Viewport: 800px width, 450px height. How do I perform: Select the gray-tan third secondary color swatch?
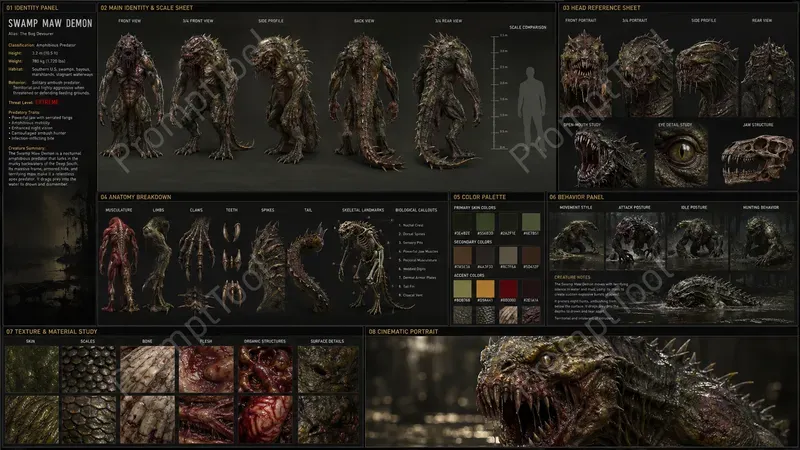pos(508,256)
